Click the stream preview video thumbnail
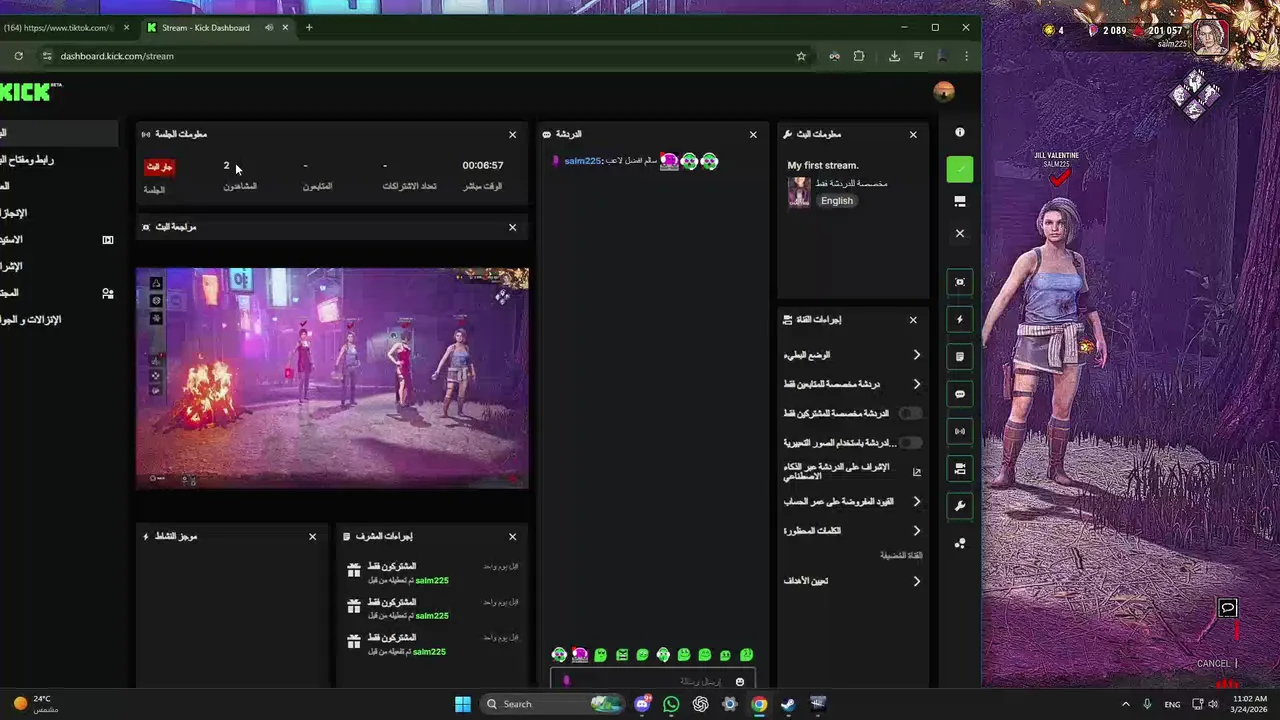Image resolution: width=1280 pixels, height=720 pixels. 332,378
